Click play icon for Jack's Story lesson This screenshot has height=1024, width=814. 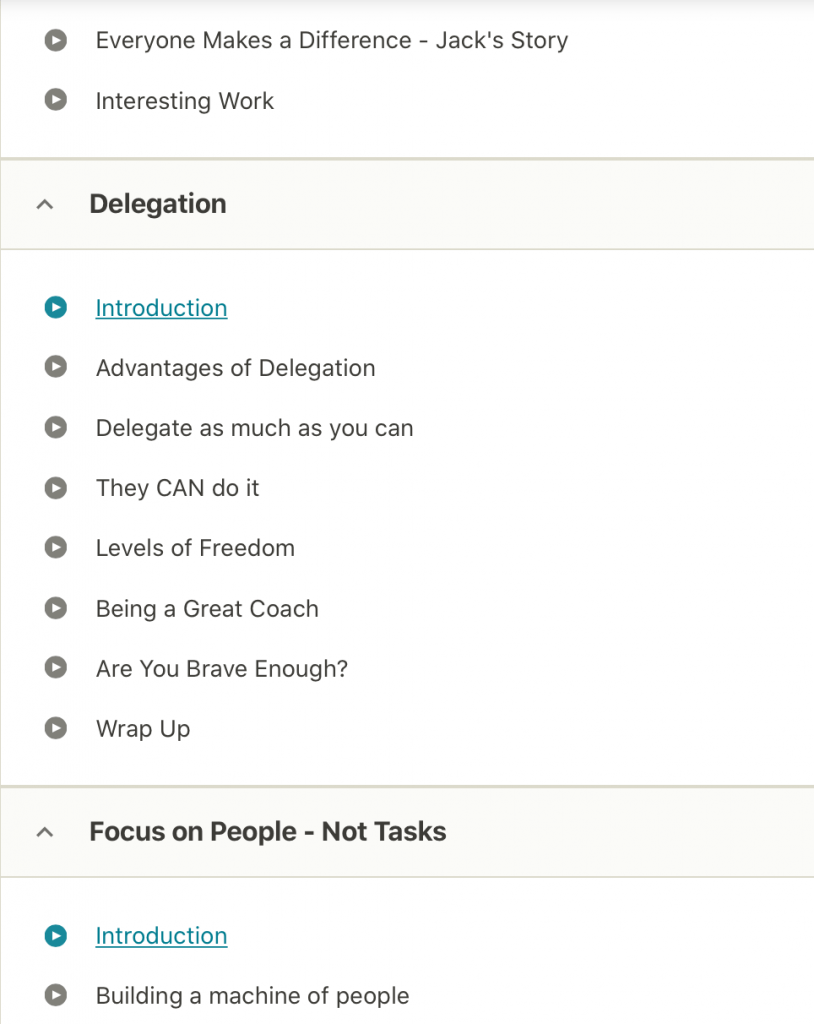[x=56, y=41]
